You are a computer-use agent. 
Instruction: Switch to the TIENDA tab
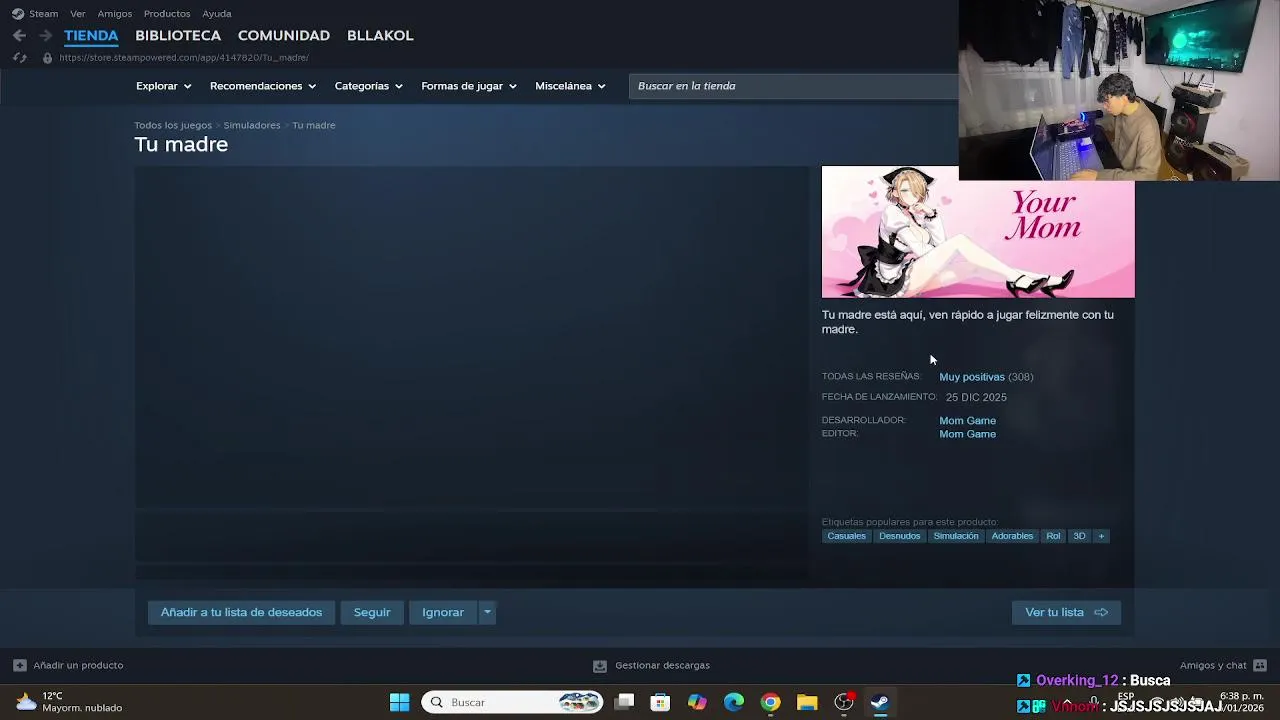click(x=91, y=35)
